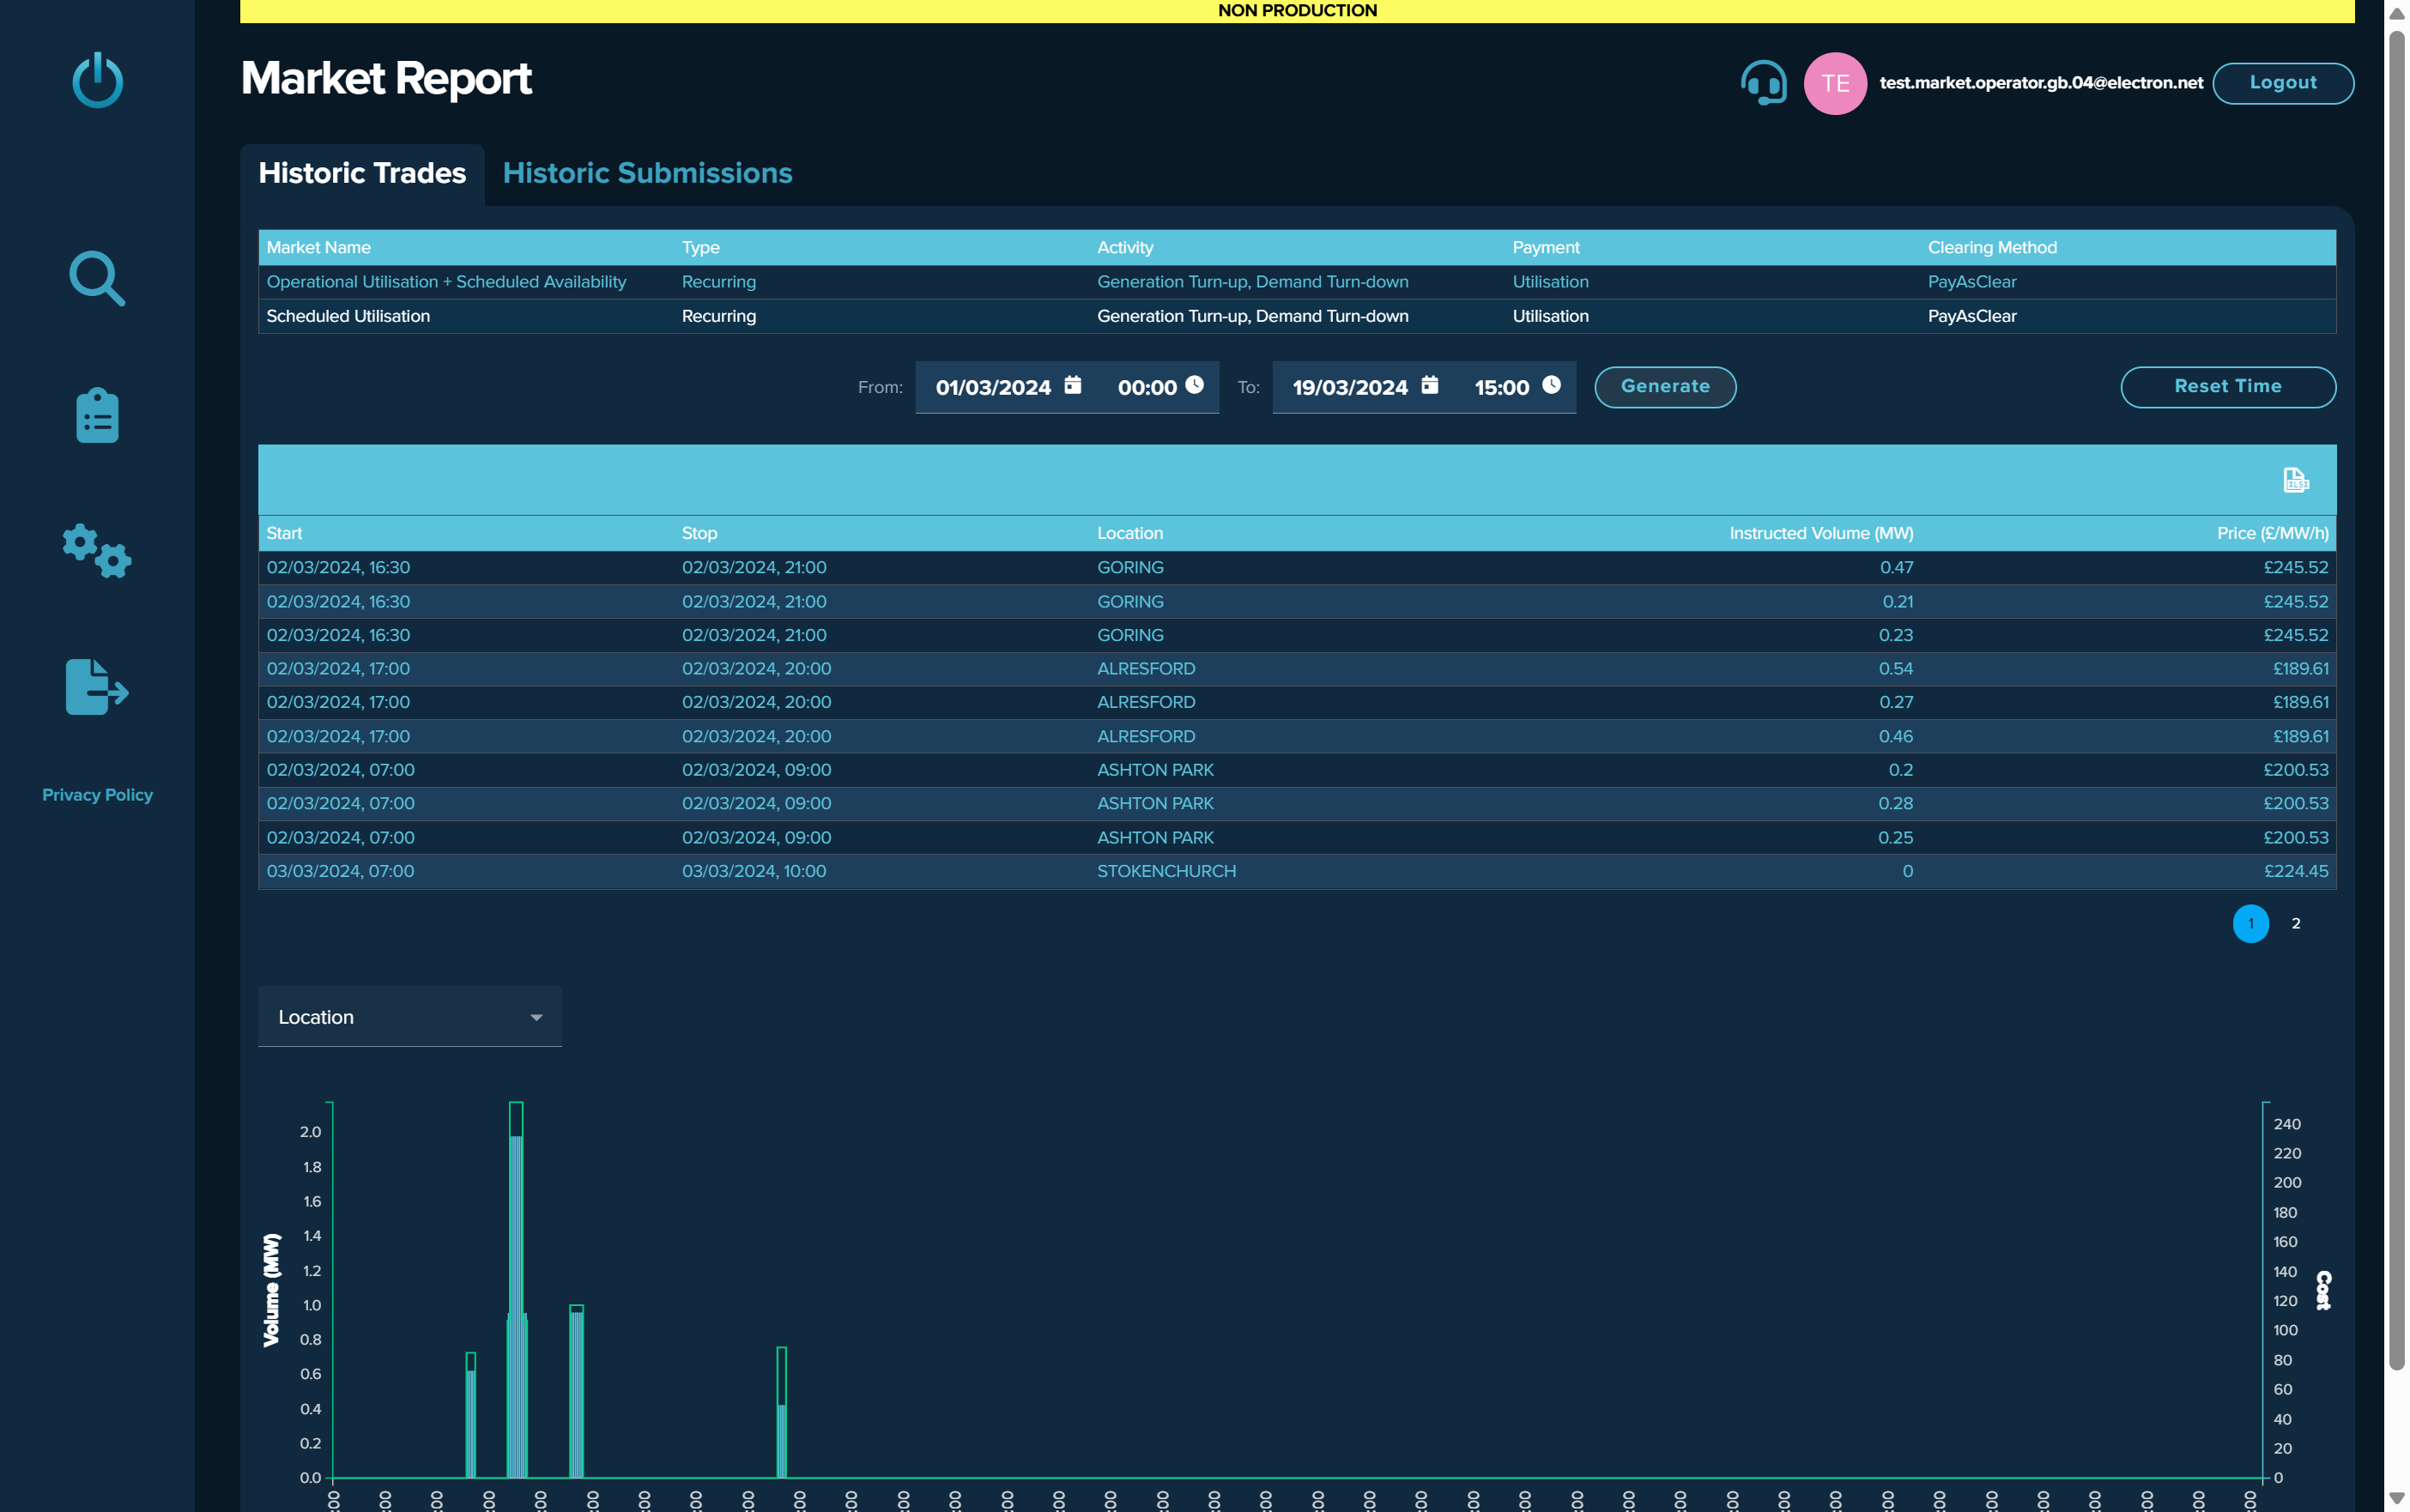Select the GORING row with volume 0.23
Image resolution: width=2410 pixels, height=1512 pixels.
point(1297,636)
